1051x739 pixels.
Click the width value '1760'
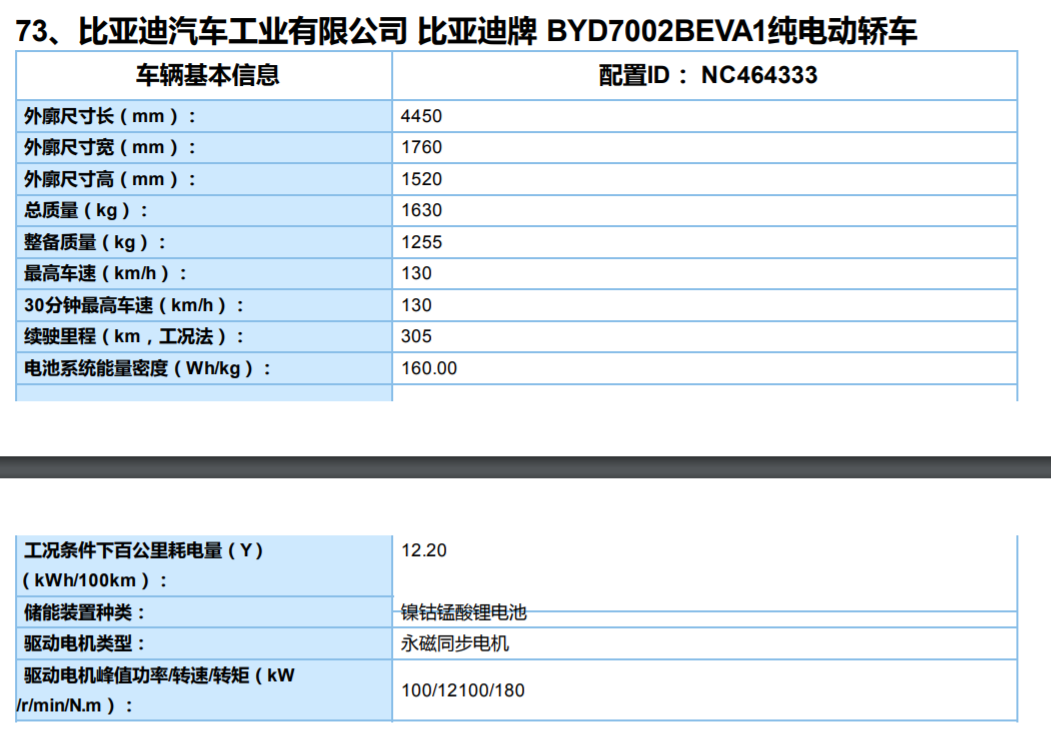(x=422, y=147)
